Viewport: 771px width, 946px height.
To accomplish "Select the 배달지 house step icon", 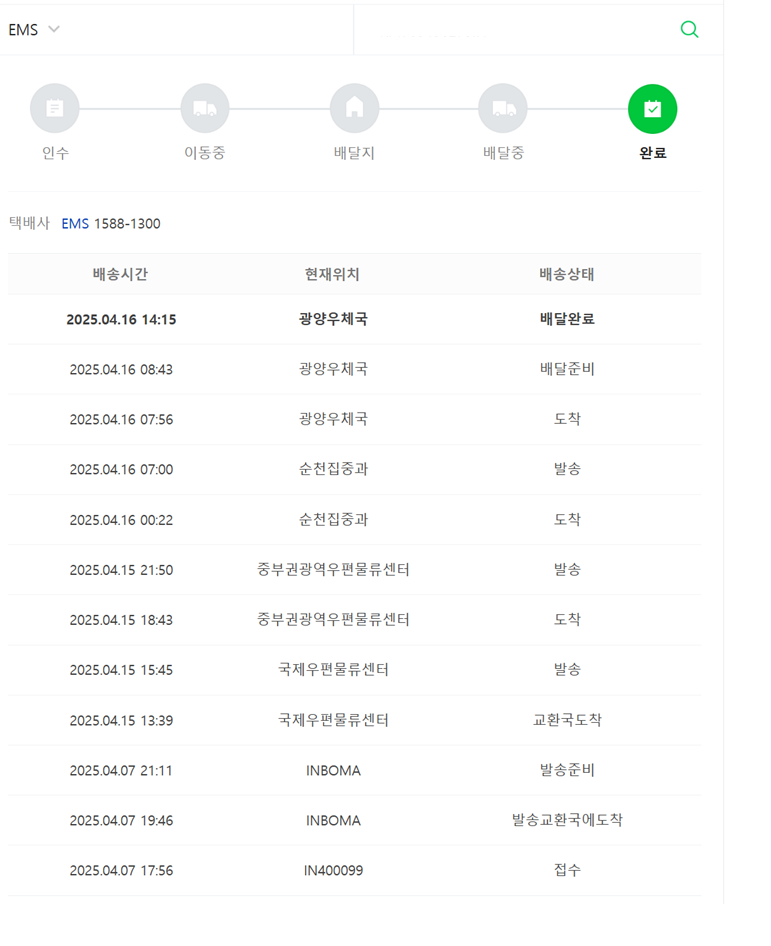I will (x=355, y=109).
